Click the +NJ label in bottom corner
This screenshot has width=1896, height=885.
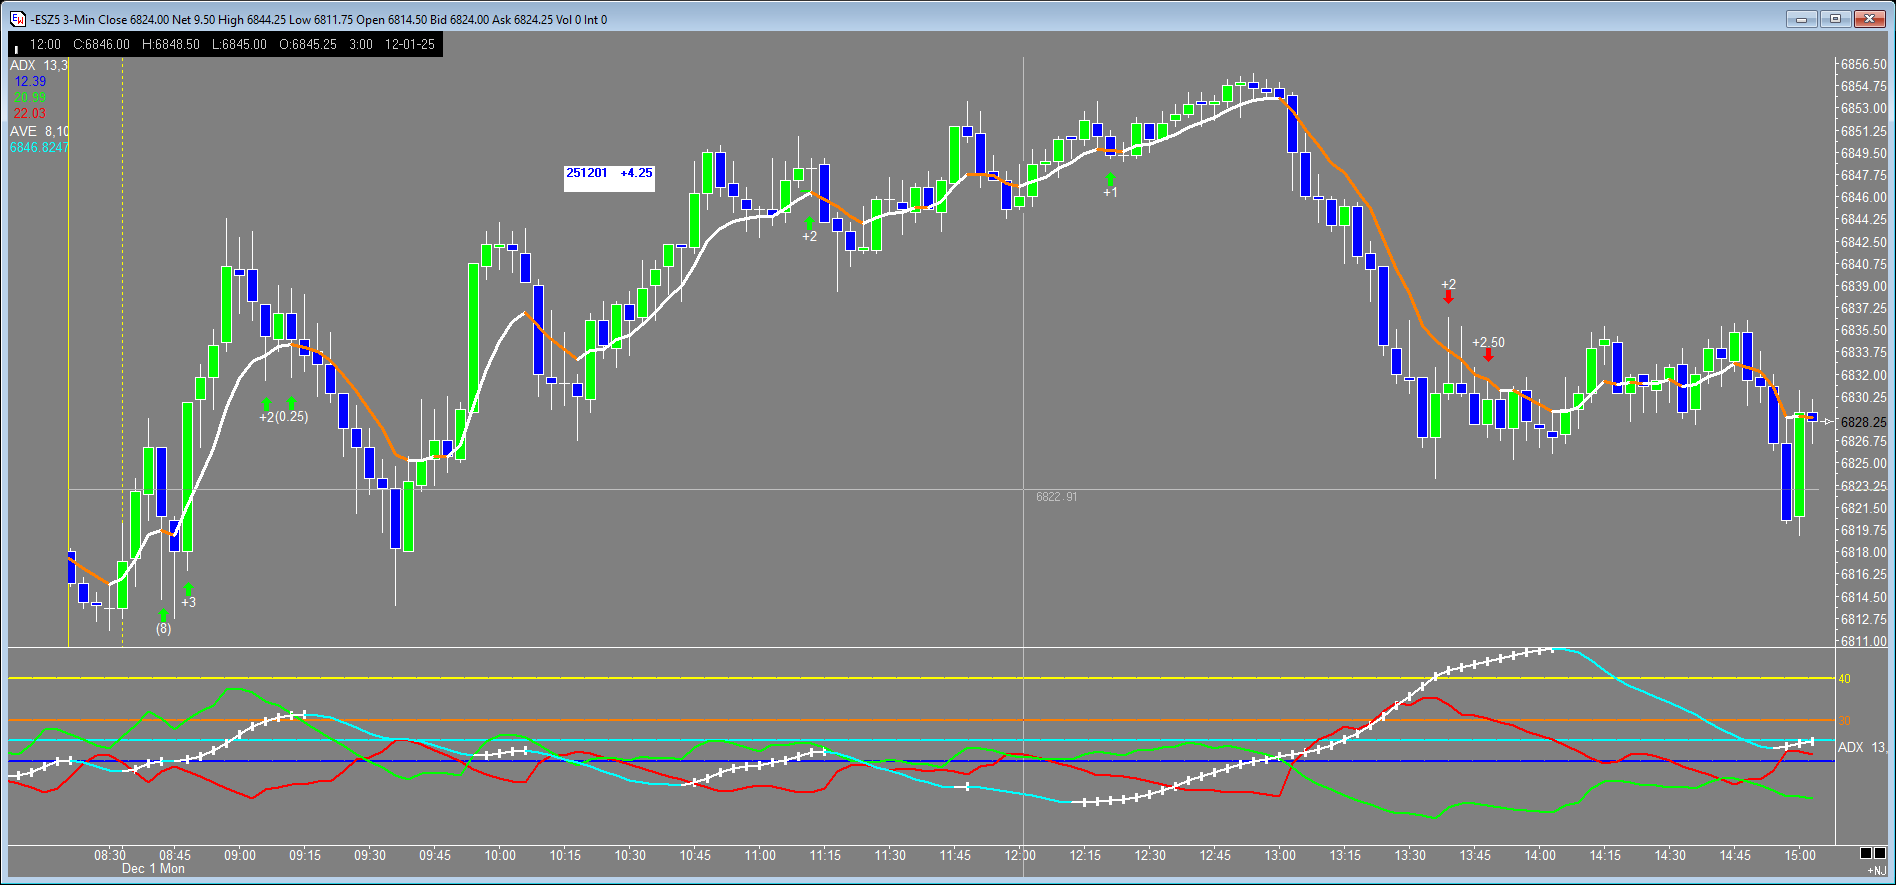pos(1875,872)
